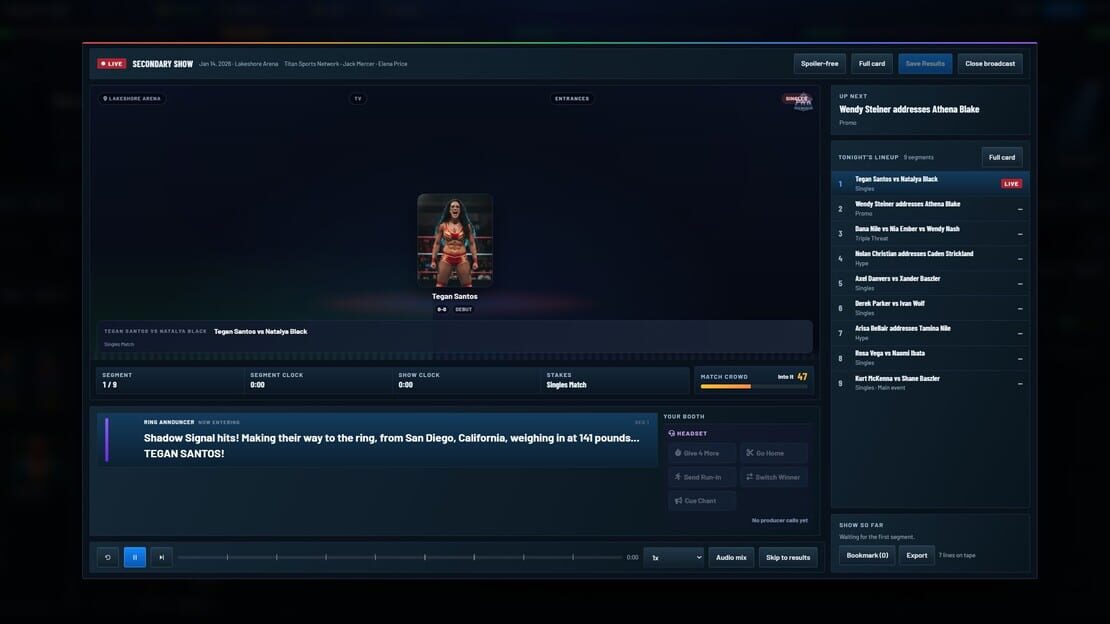Toggle Spoiler-free mode

[x=819, y=64]
